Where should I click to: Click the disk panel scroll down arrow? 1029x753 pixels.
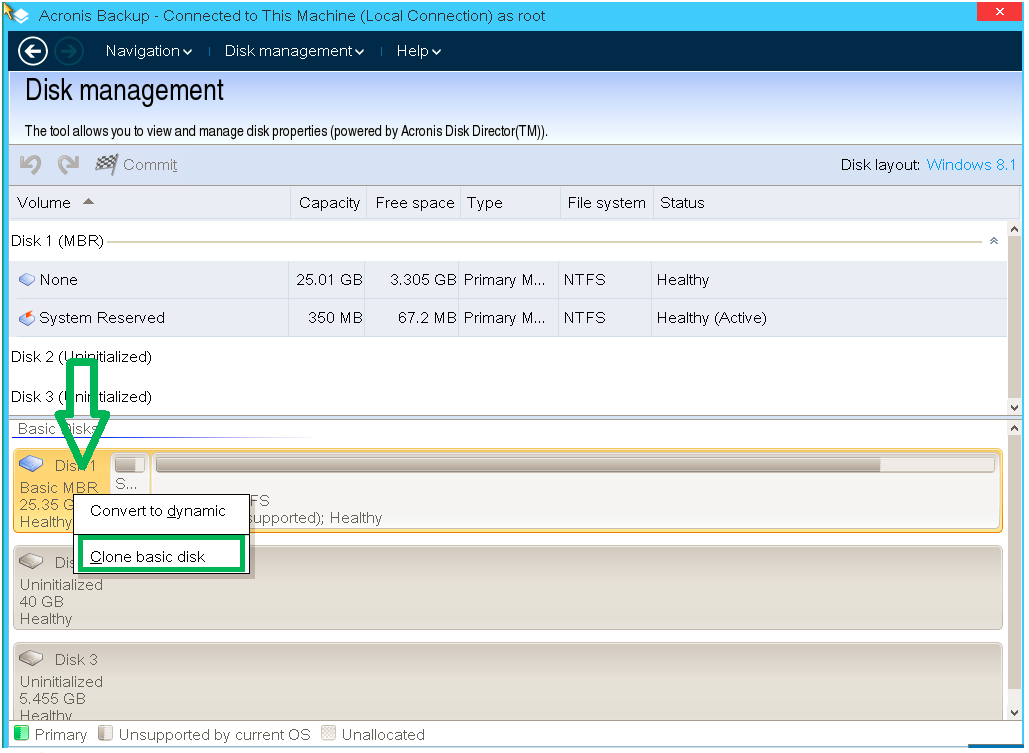1015,712
